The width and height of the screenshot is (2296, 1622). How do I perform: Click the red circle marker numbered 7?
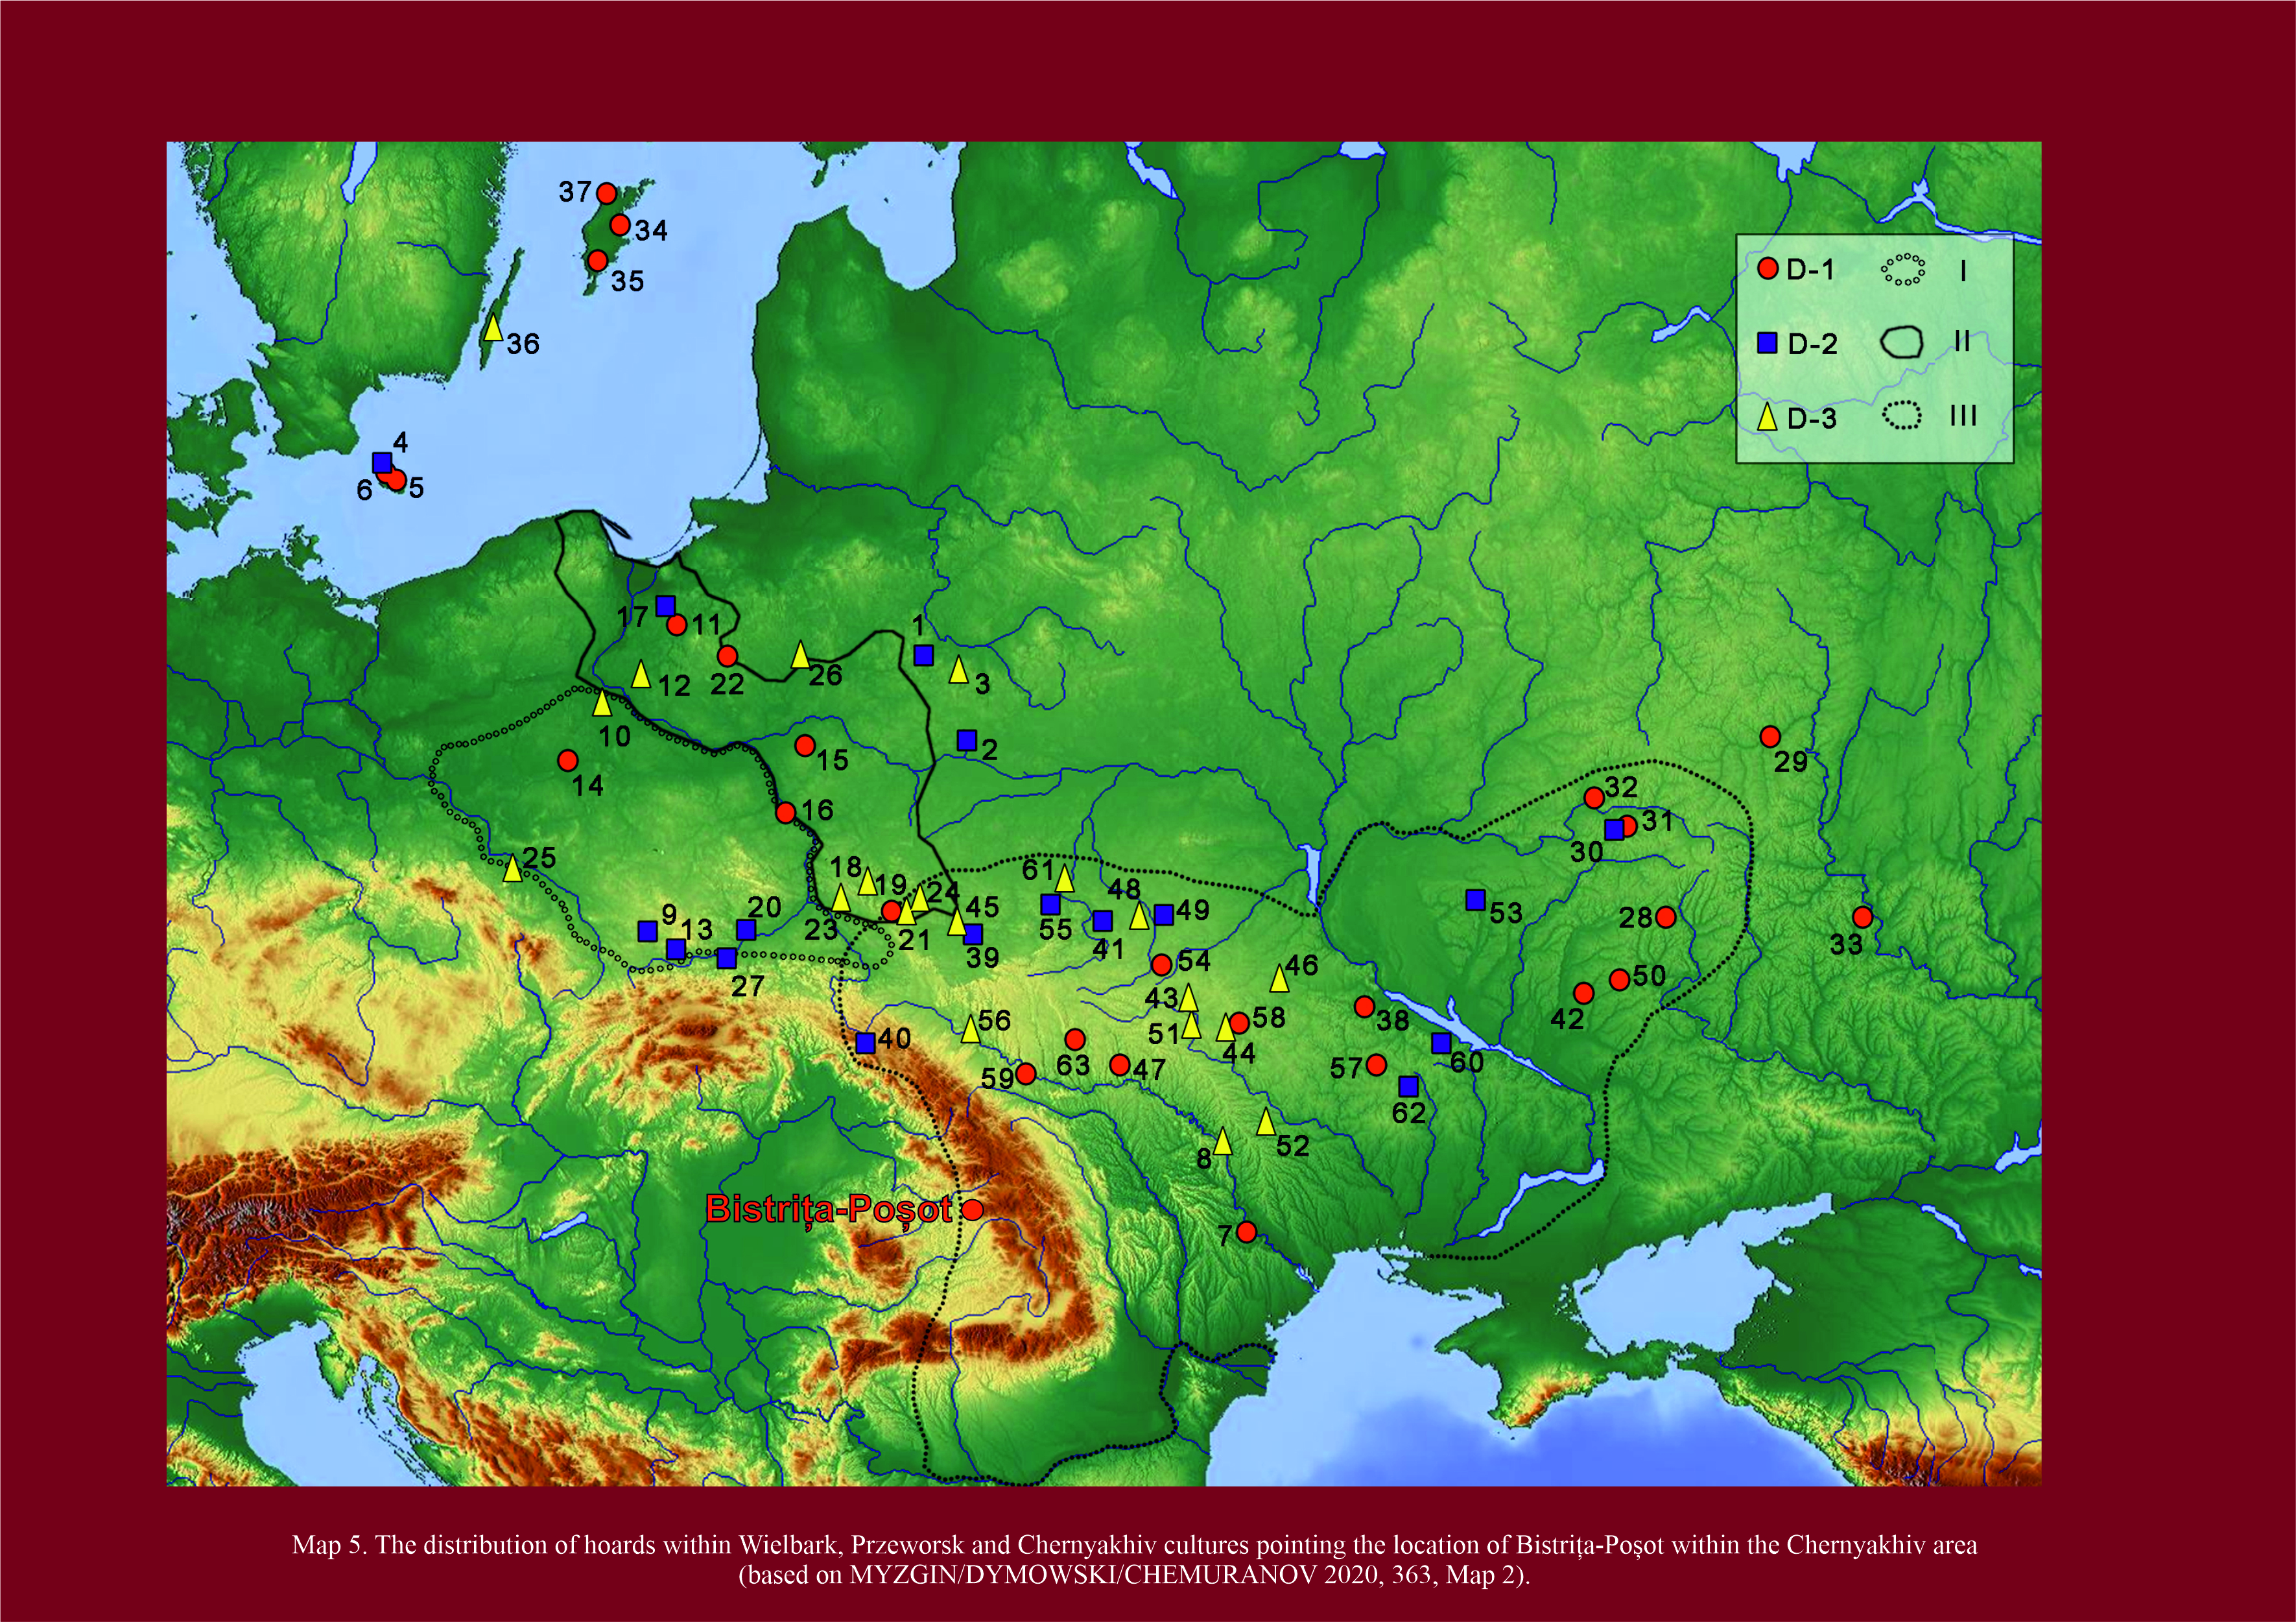click(1246, 1231)
